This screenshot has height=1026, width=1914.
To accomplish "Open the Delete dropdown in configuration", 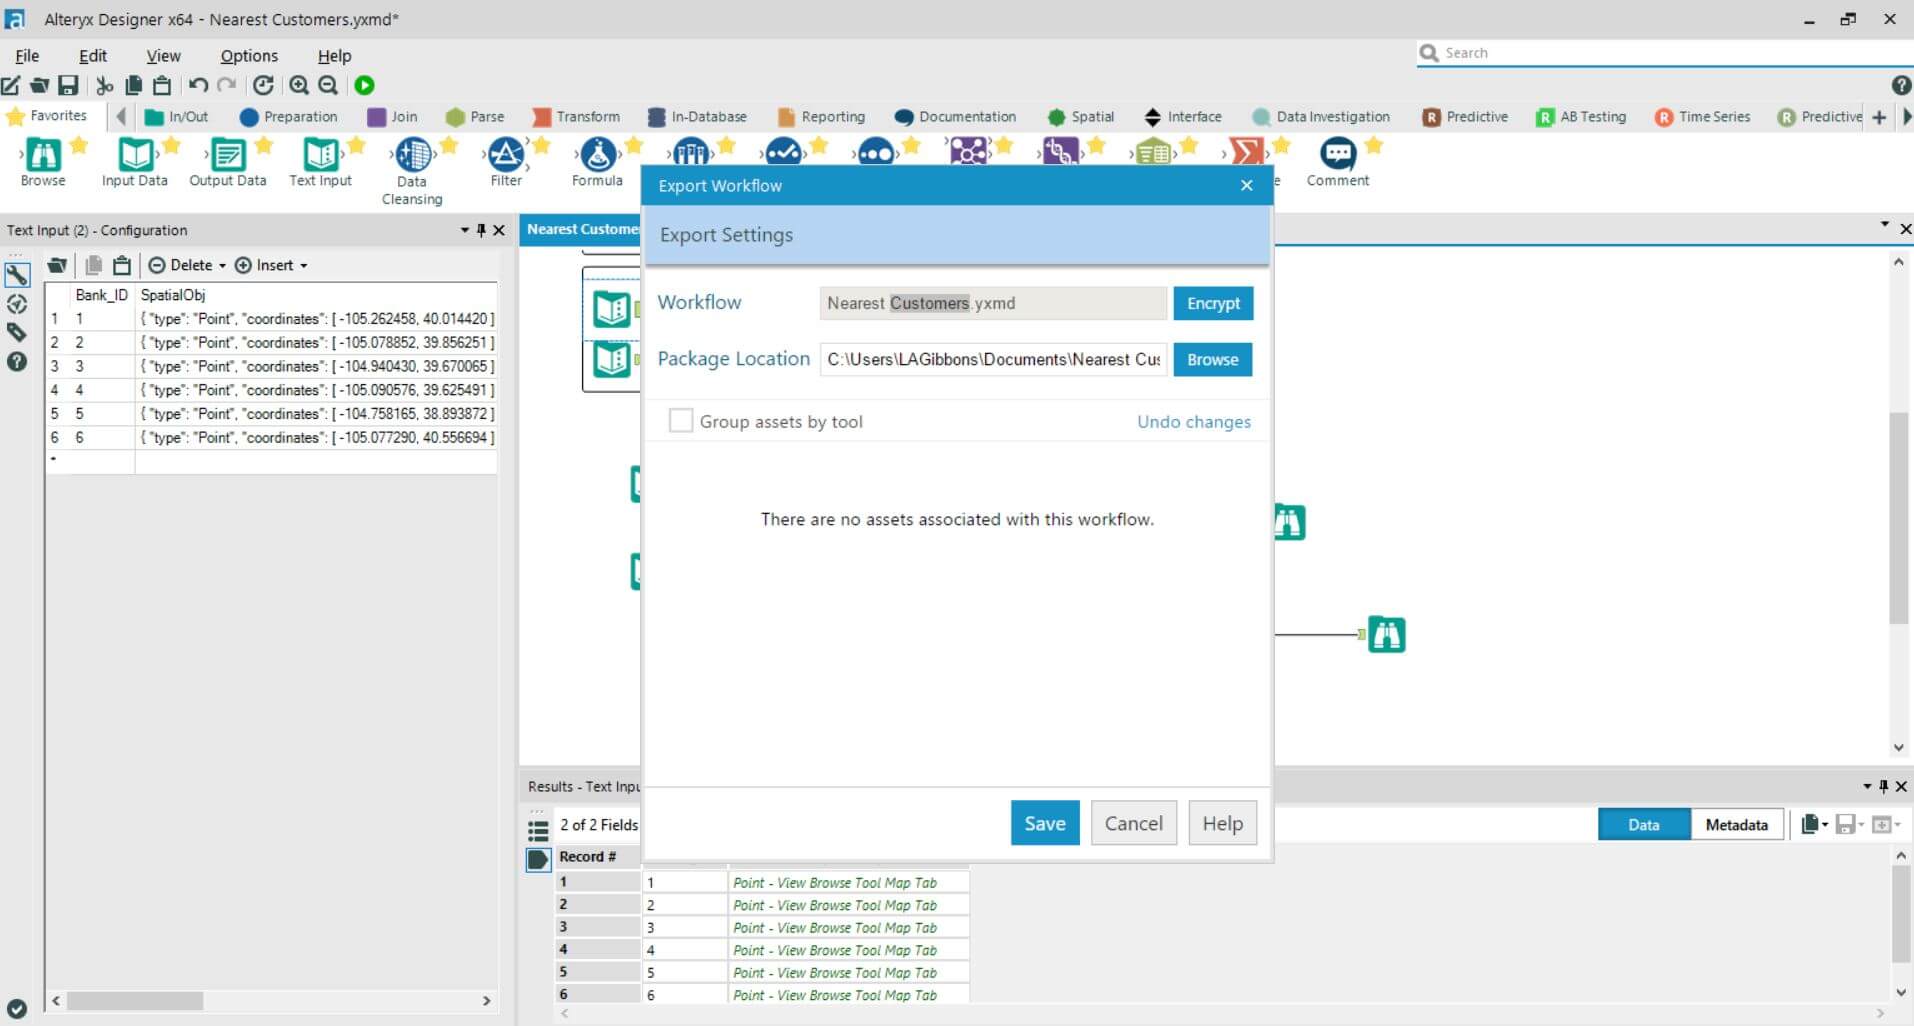I will (187, 265).
